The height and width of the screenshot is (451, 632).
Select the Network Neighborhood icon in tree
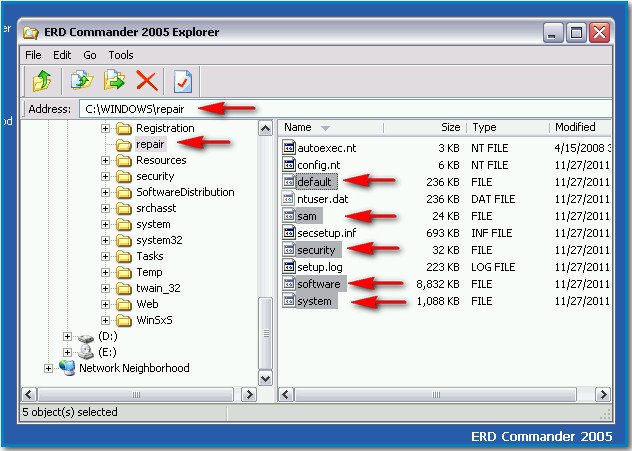[67, 368]
